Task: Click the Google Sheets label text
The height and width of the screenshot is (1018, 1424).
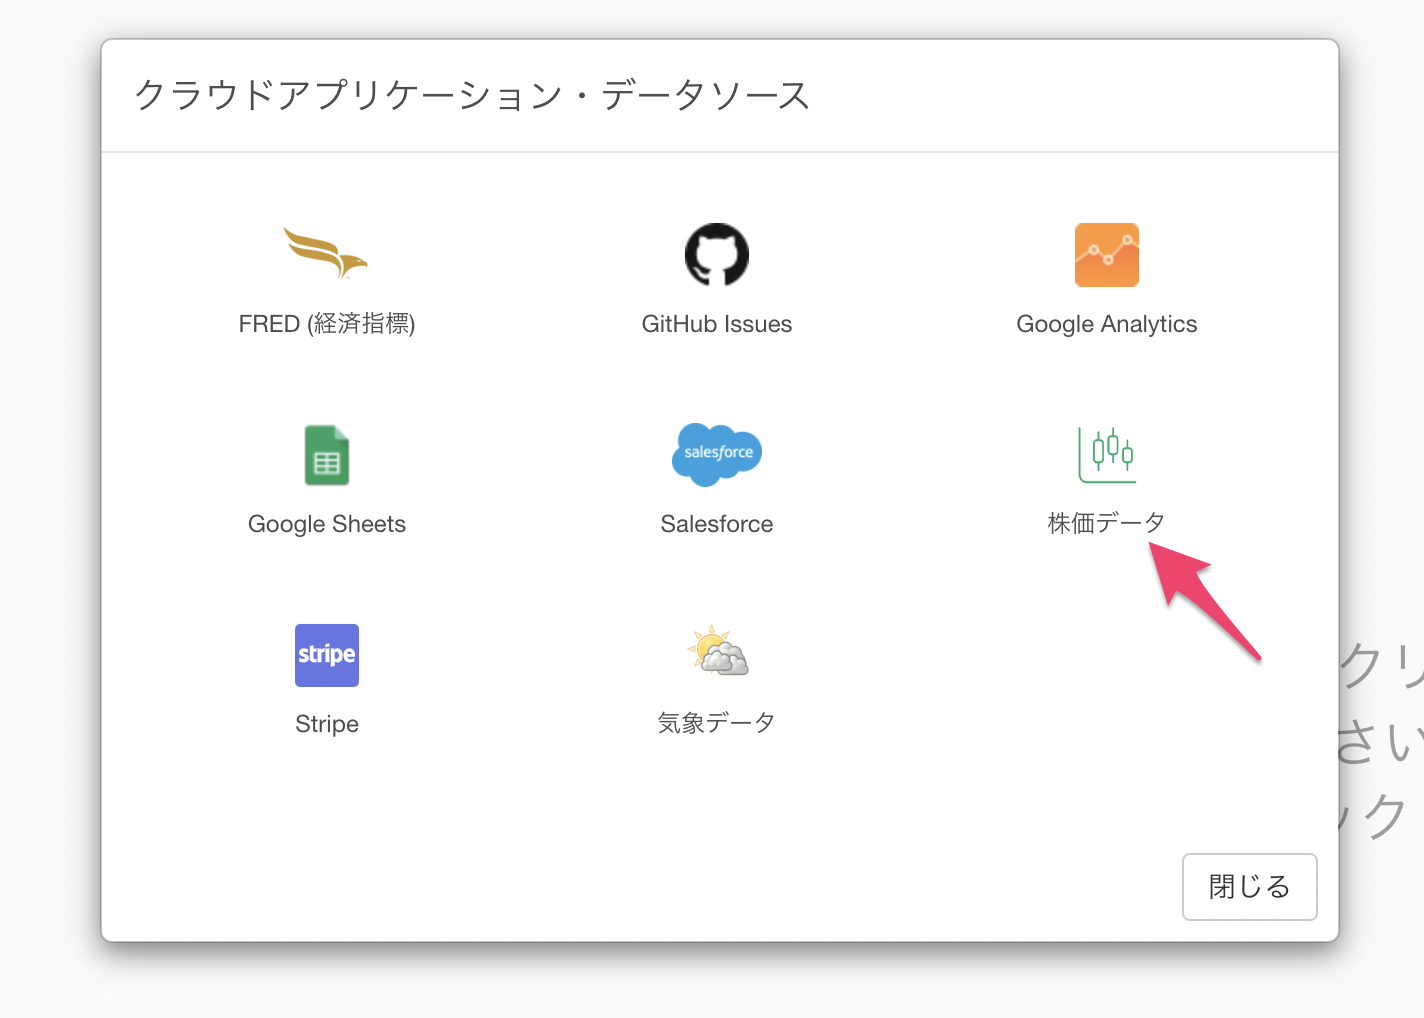Action: click(327, 524)
